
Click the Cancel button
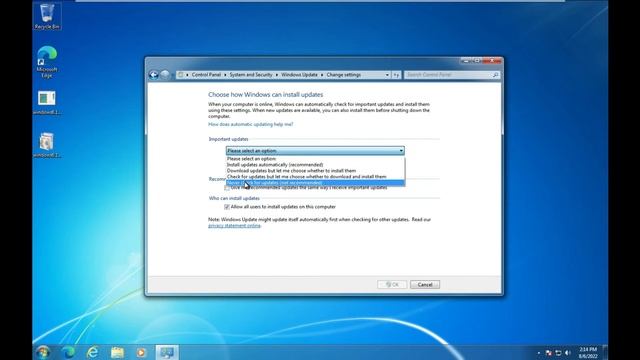(x=425, y=284)
